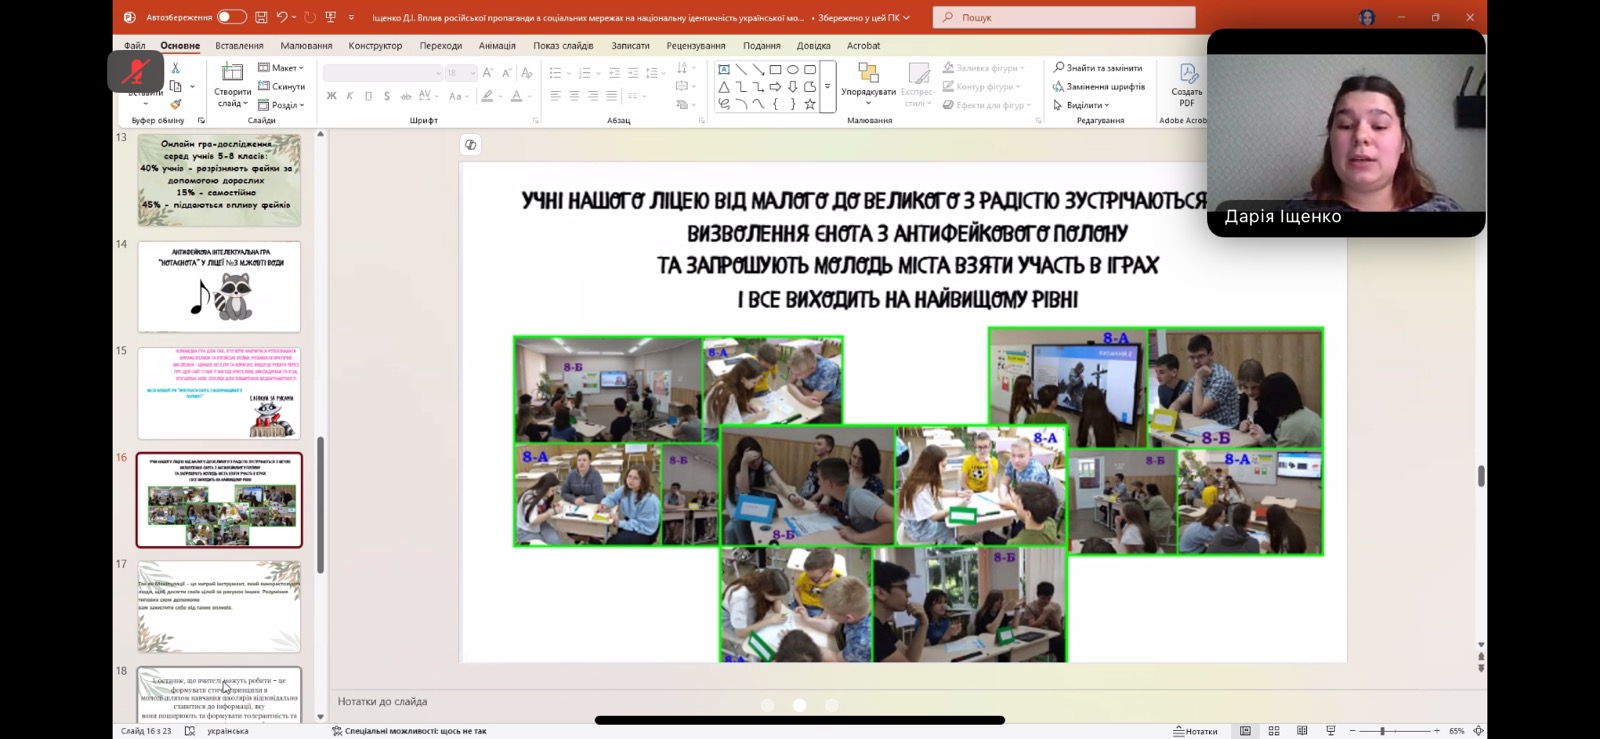
Task: Click the Decrease font size icon
Action: tap(507, 73)
